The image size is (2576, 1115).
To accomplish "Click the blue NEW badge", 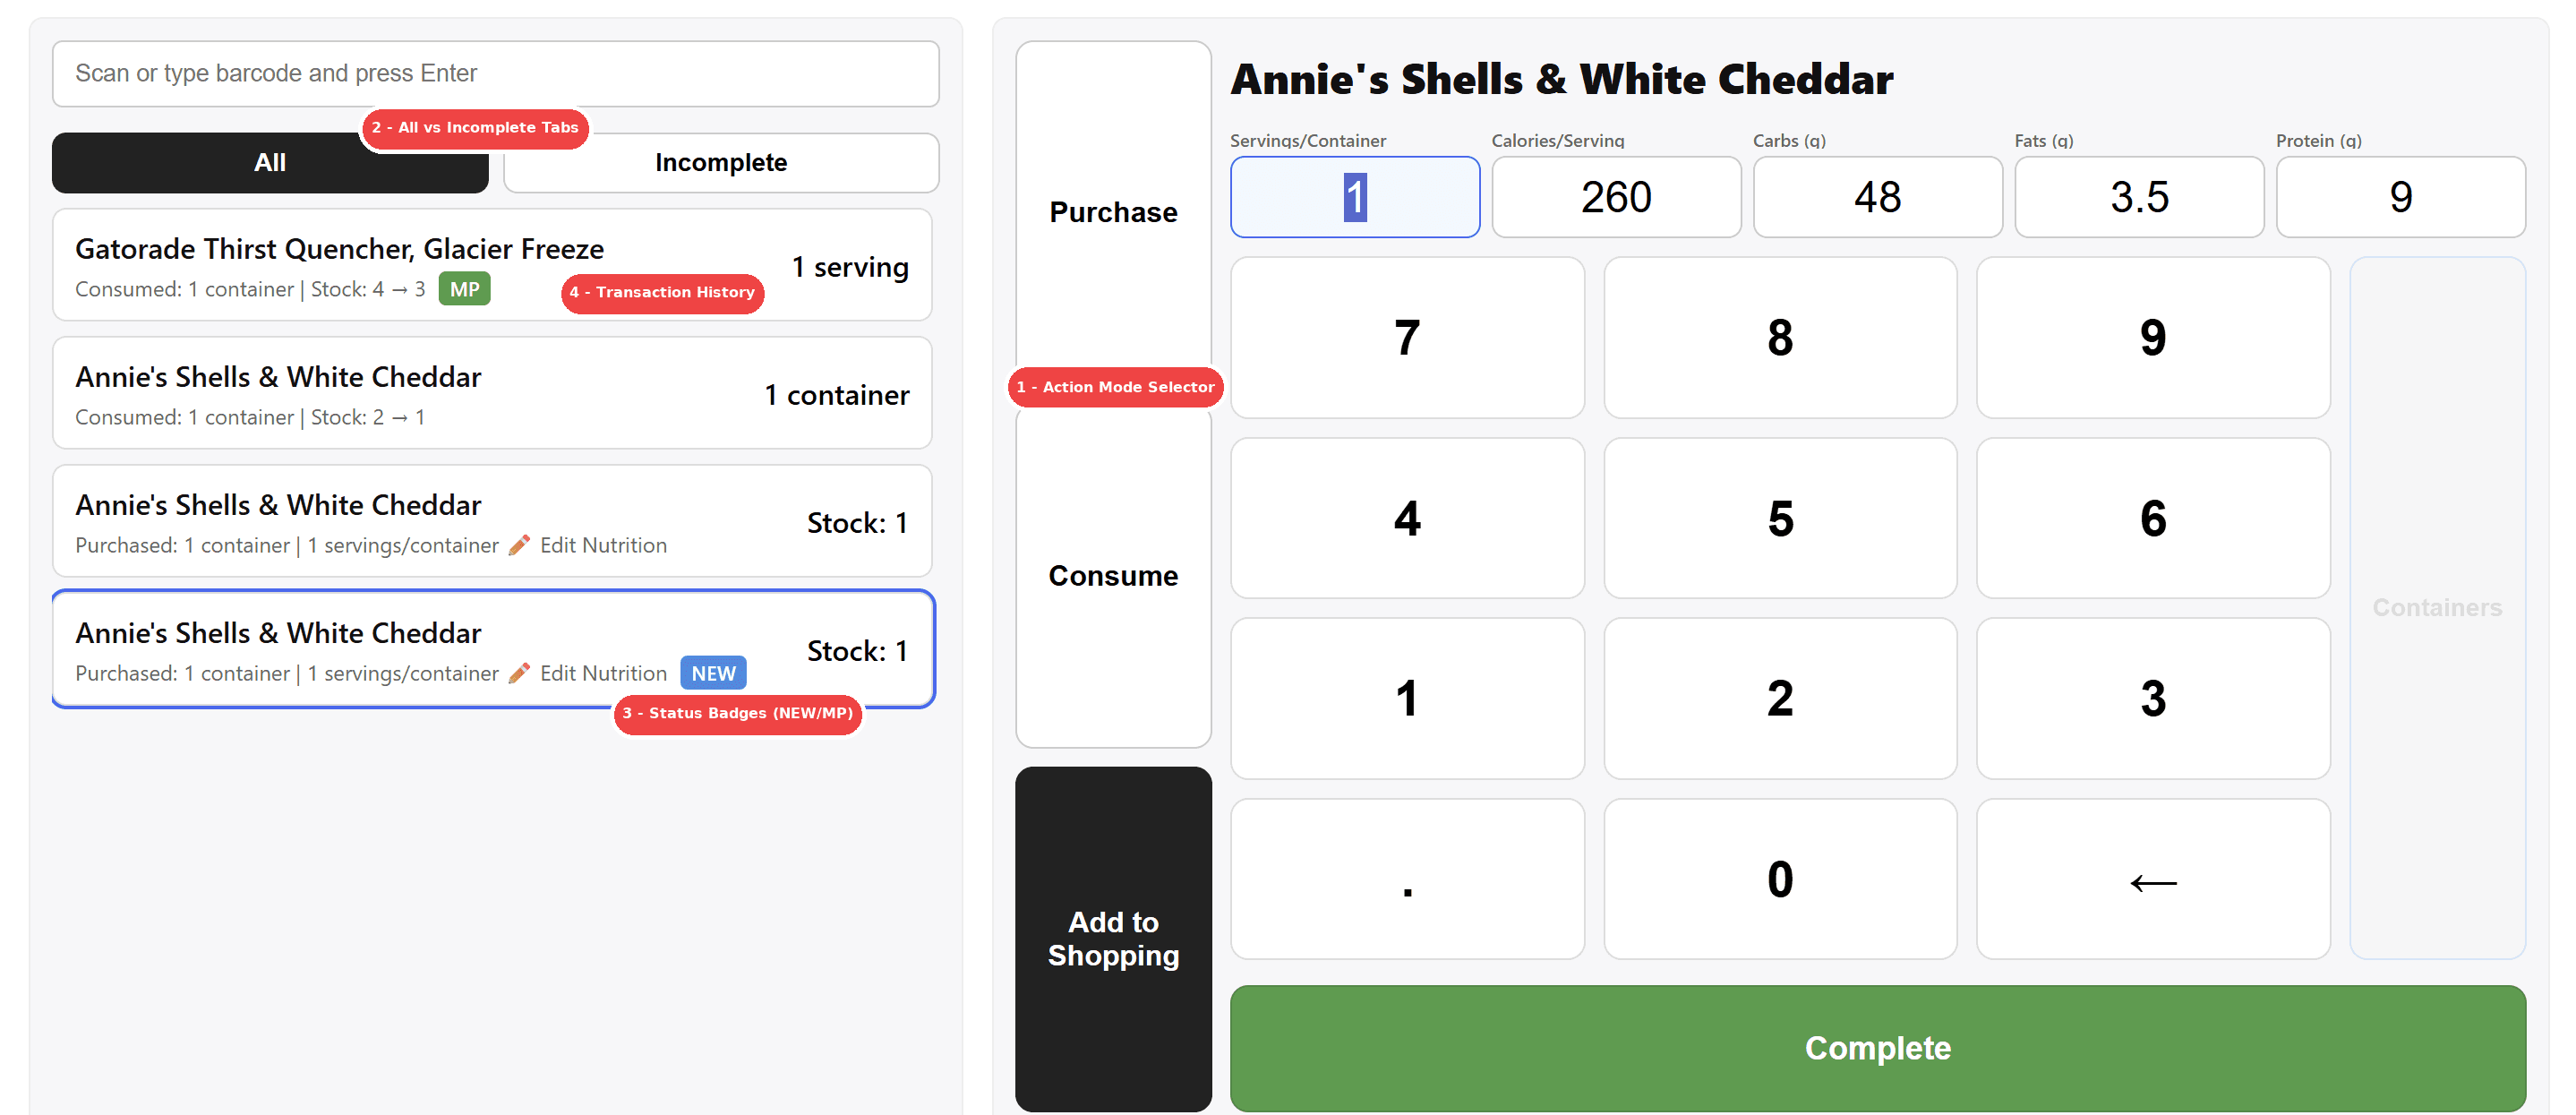I will click(712, 673).
